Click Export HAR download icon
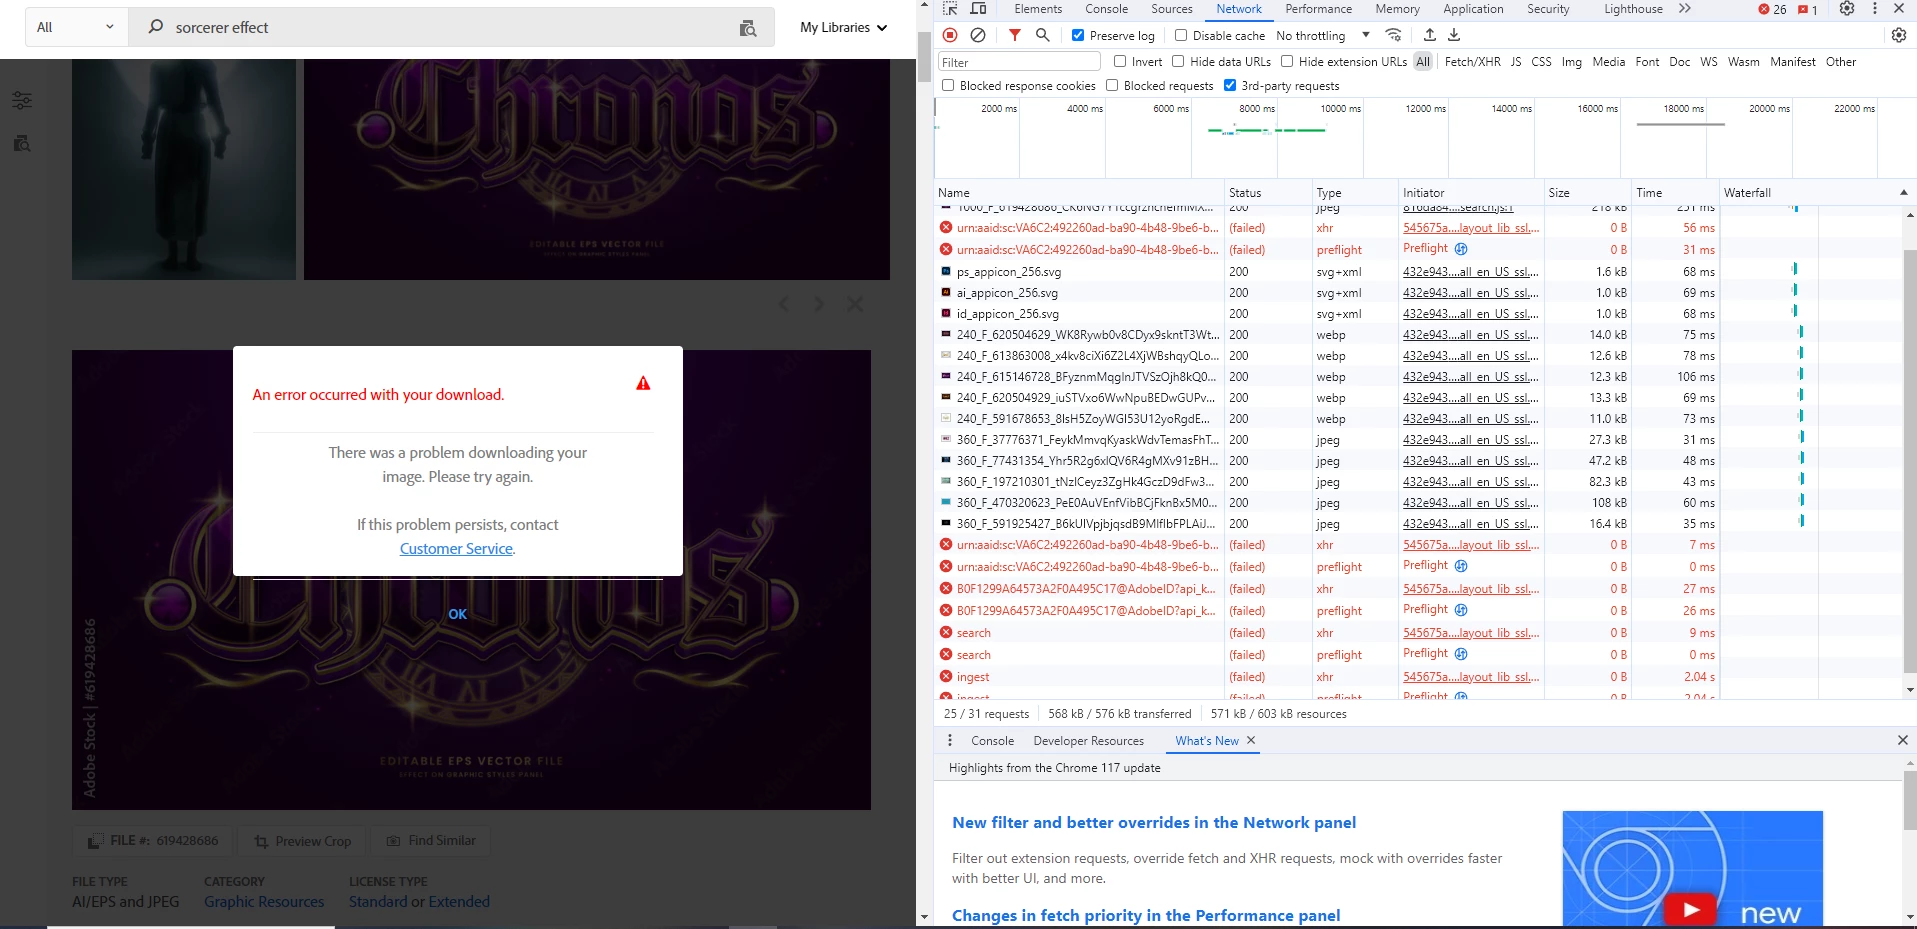This screenshot has width=1917, height=929. tap(1454, 35)
